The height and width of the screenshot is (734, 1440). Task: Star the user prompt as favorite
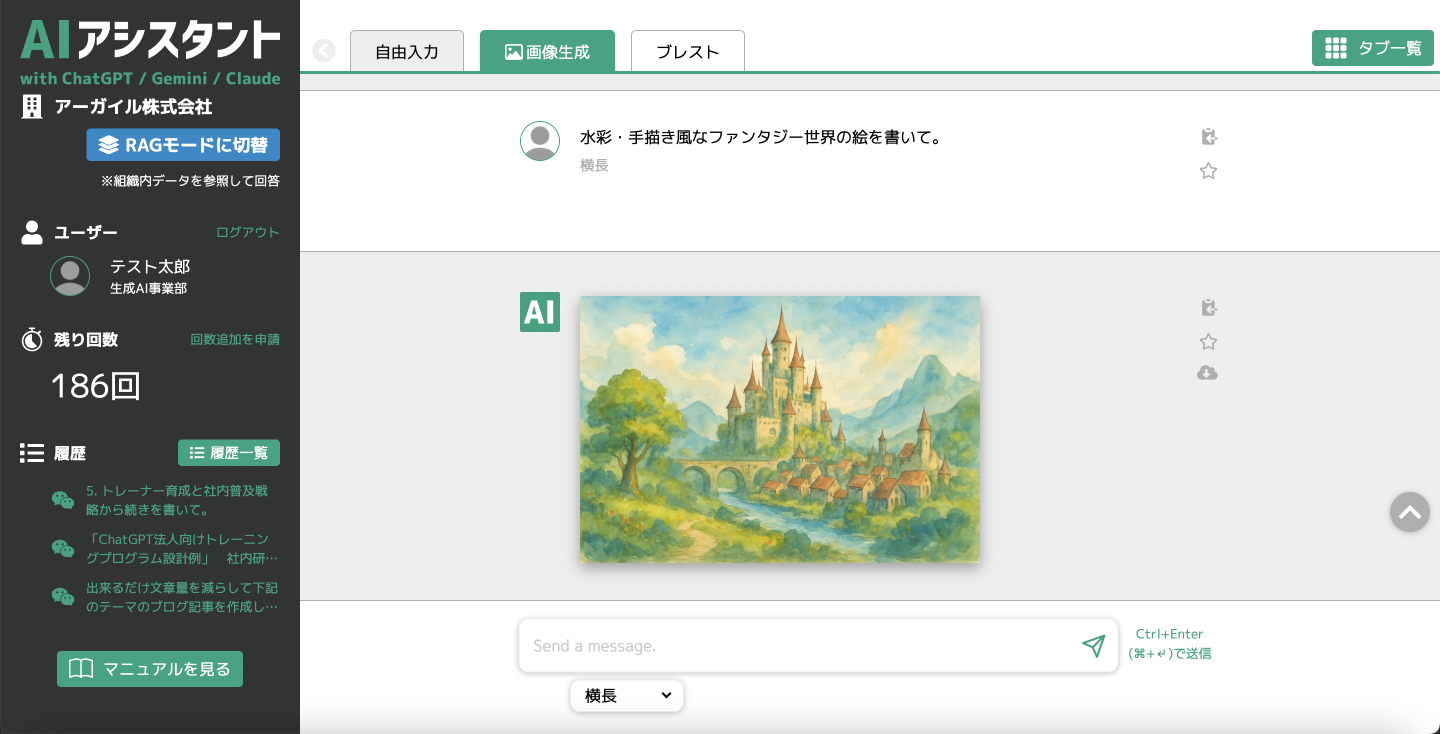click(1208, 171)
